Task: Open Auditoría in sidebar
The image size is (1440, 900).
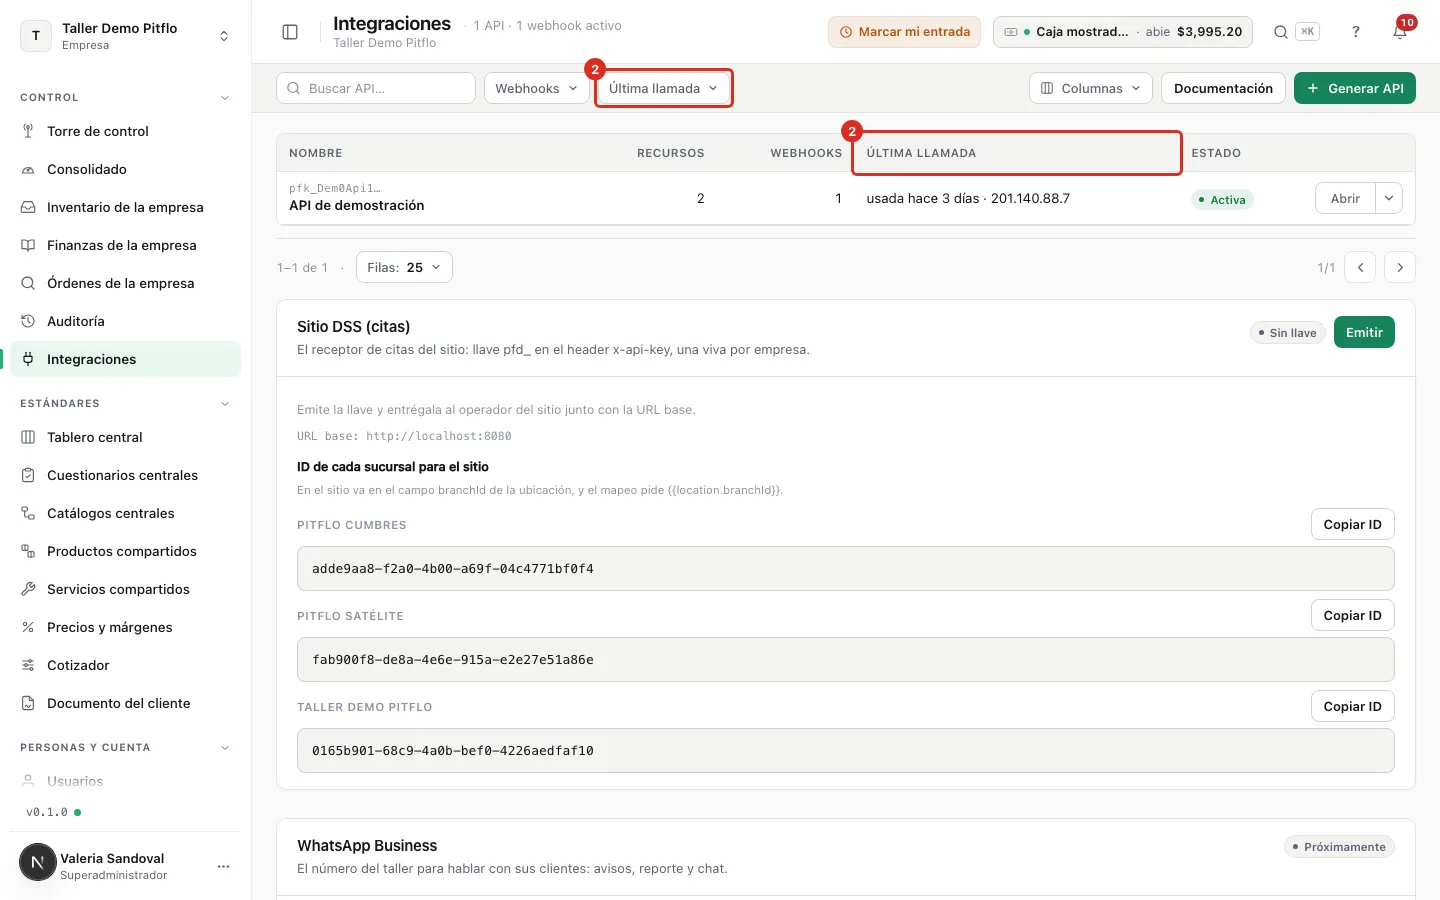Action: coord(125,321)
